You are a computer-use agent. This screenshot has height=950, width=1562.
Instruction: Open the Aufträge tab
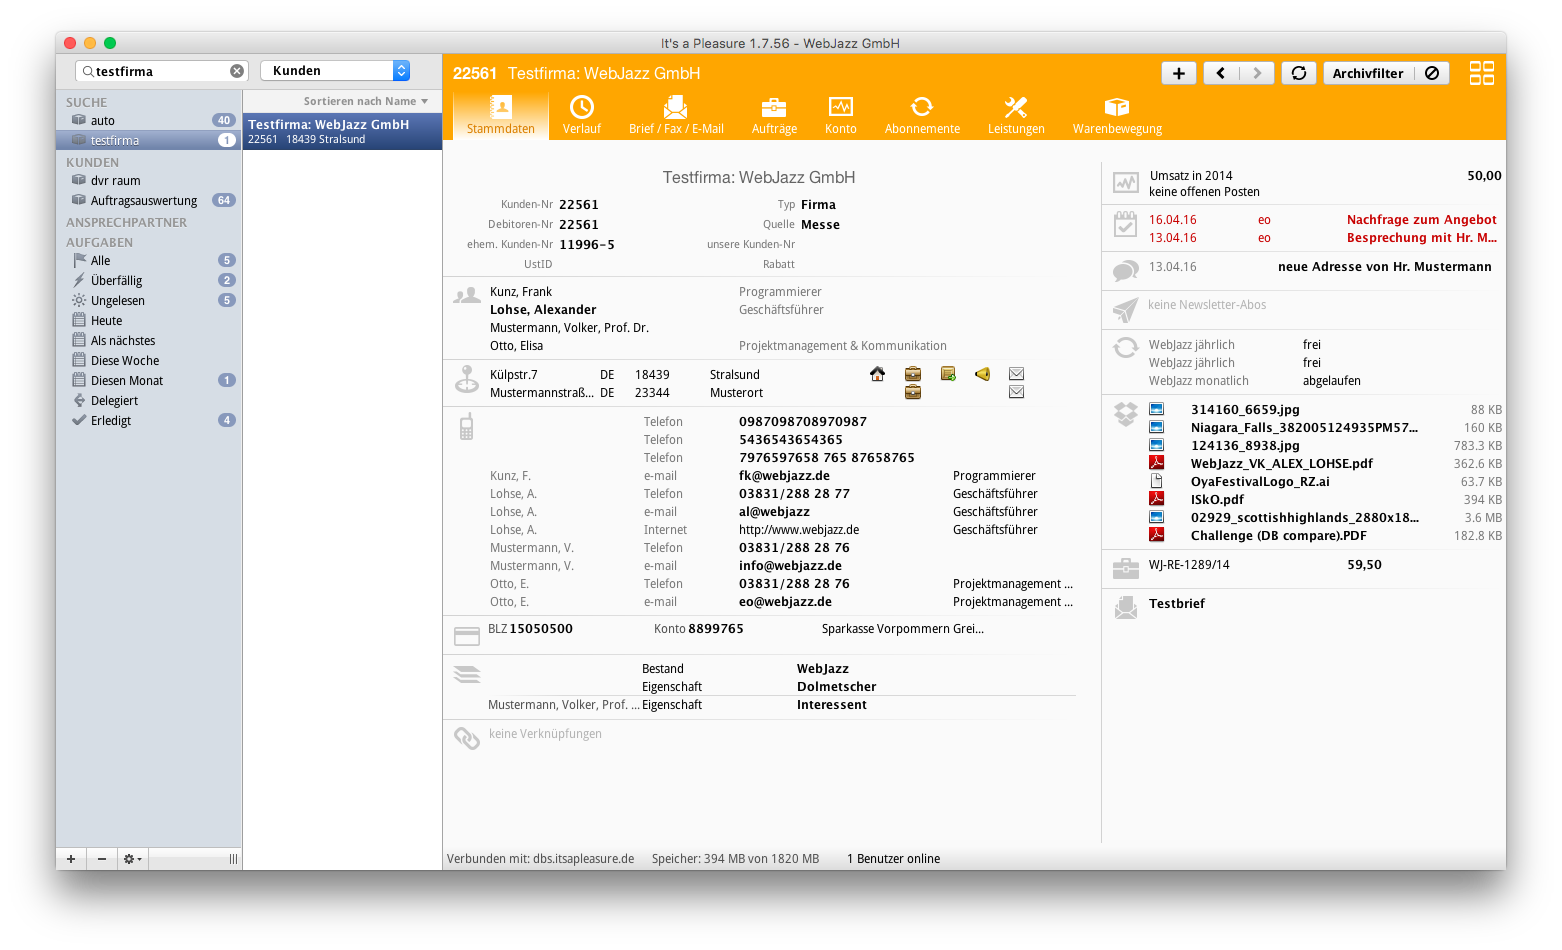point(774,115)
